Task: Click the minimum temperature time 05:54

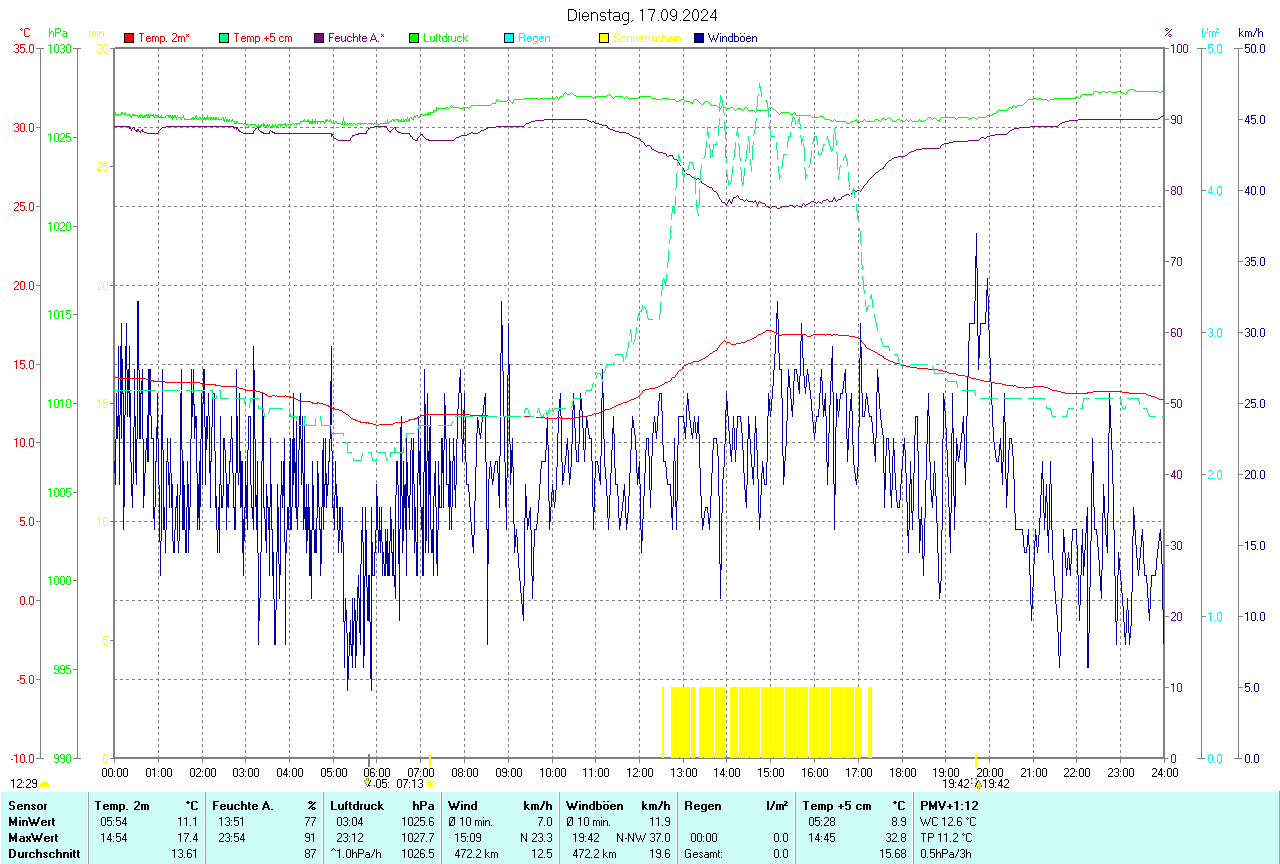Action: tap(115, 822)
